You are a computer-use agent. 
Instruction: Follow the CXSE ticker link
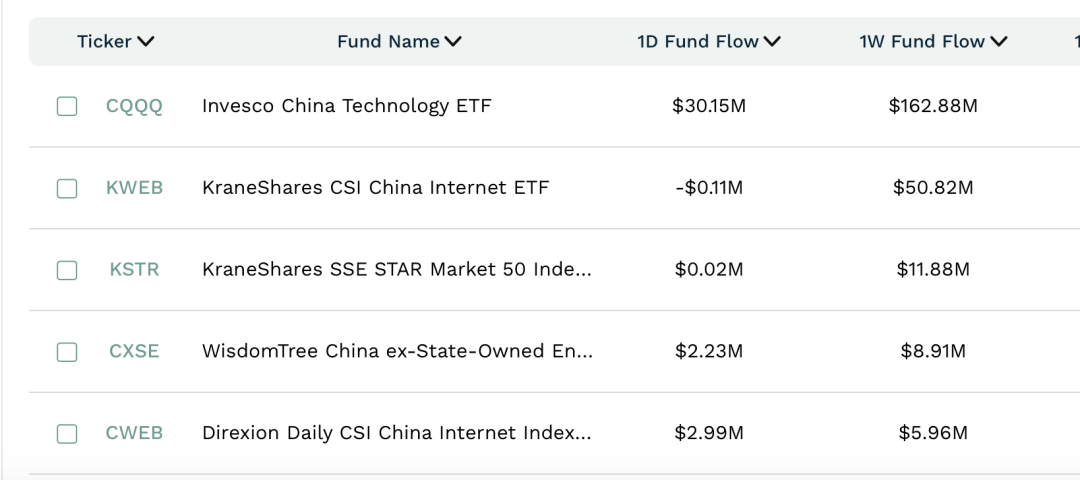click(x=134, y=352)
